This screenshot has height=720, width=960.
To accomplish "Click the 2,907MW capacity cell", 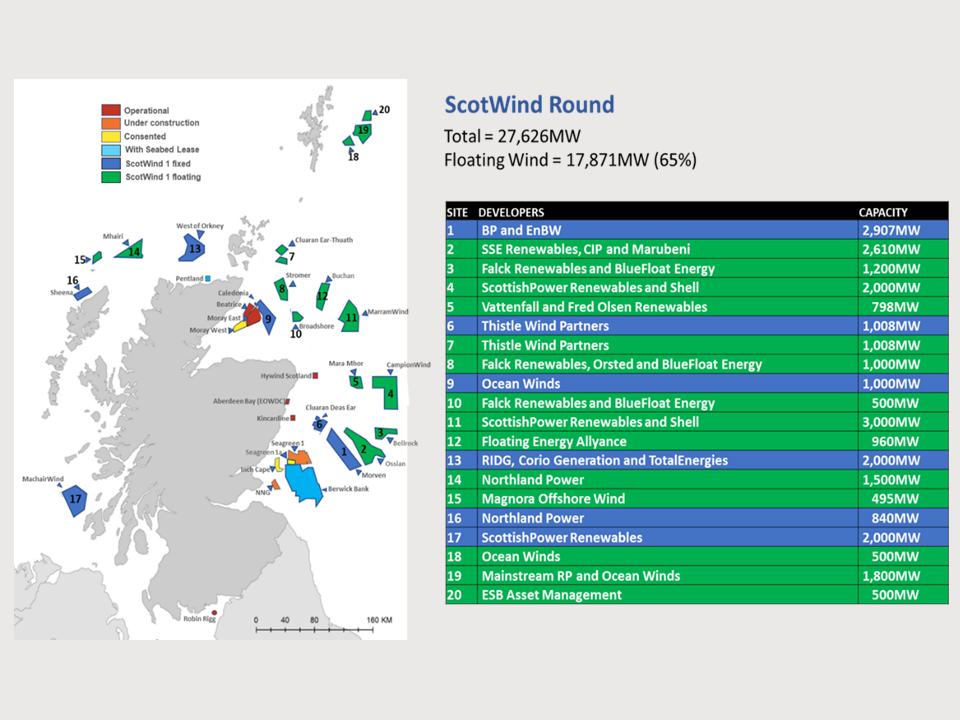I will (903, 230).
